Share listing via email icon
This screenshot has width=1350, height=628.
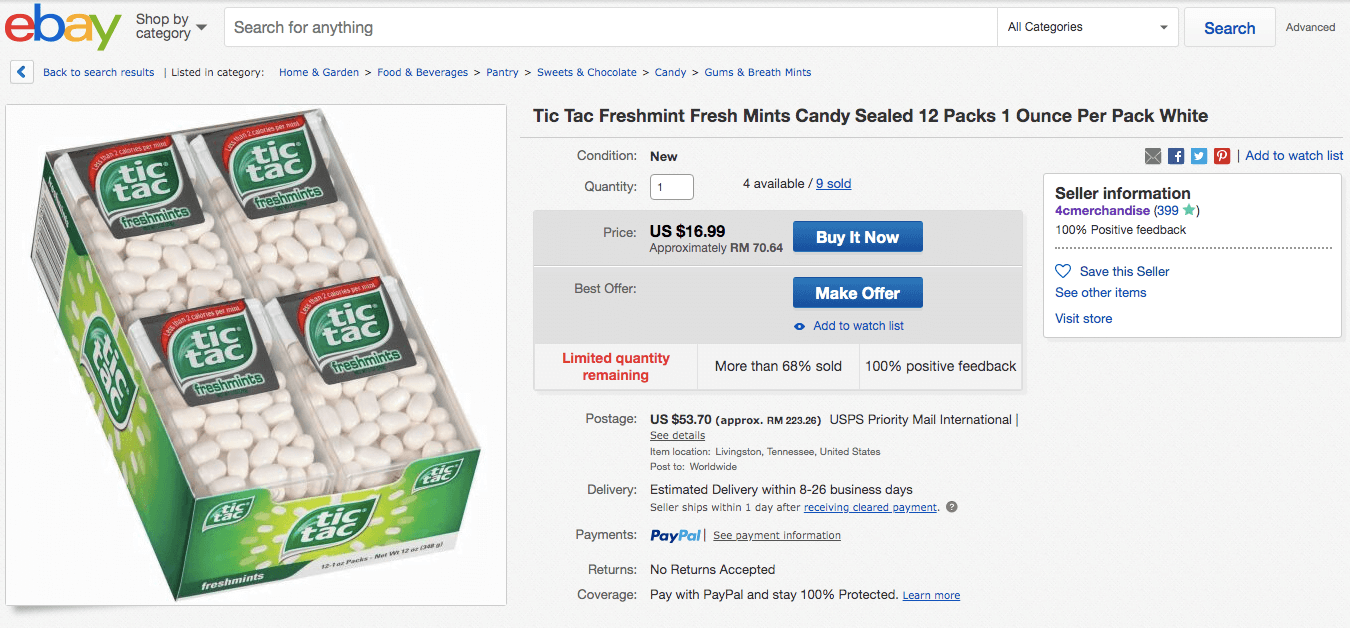click(x=1153, y=156)
